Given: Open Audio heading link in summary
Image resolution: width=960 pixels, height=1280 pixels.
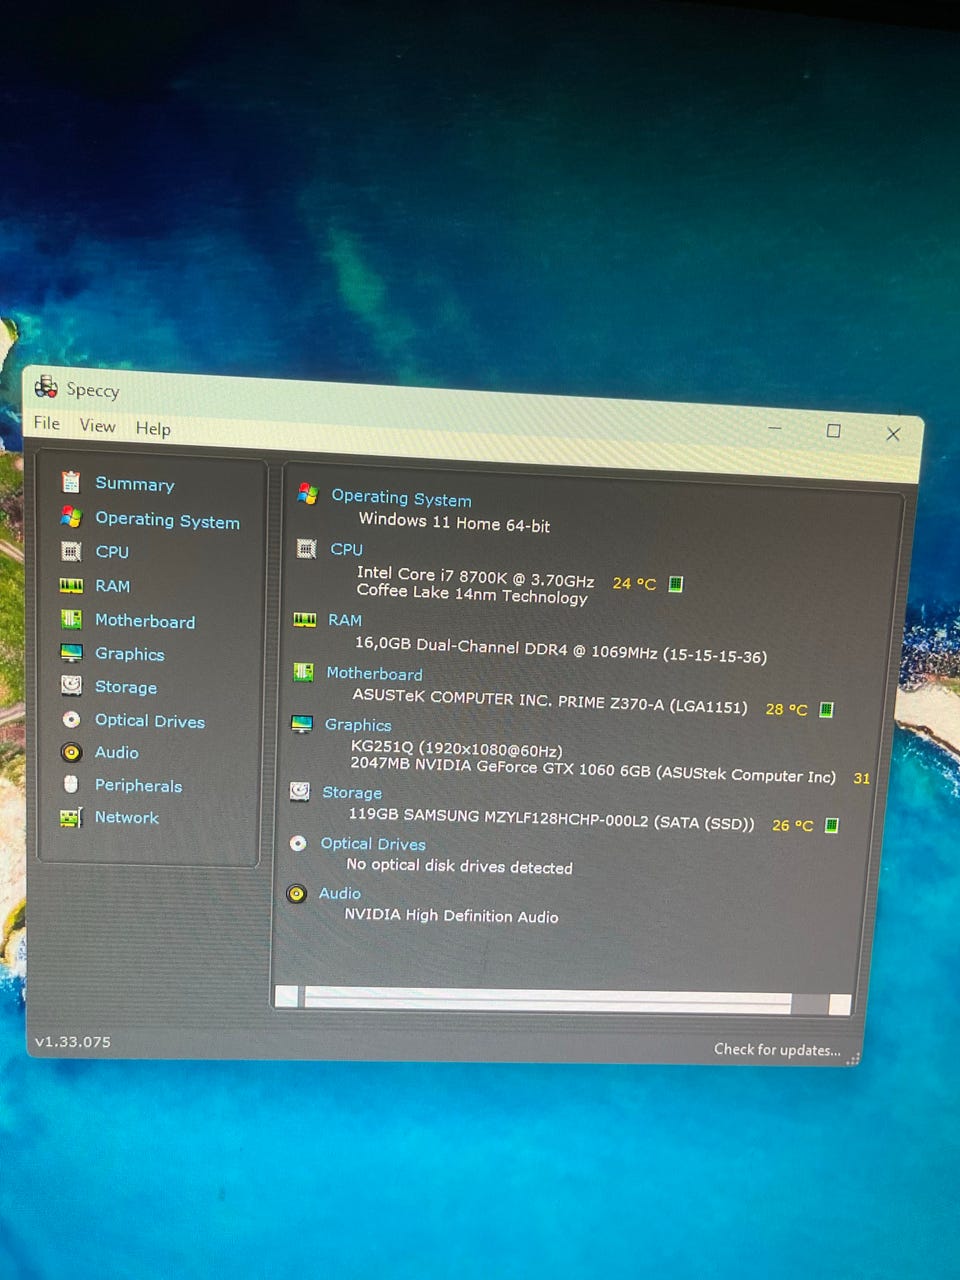Looking at the screenshot, I should pos(340,893).
